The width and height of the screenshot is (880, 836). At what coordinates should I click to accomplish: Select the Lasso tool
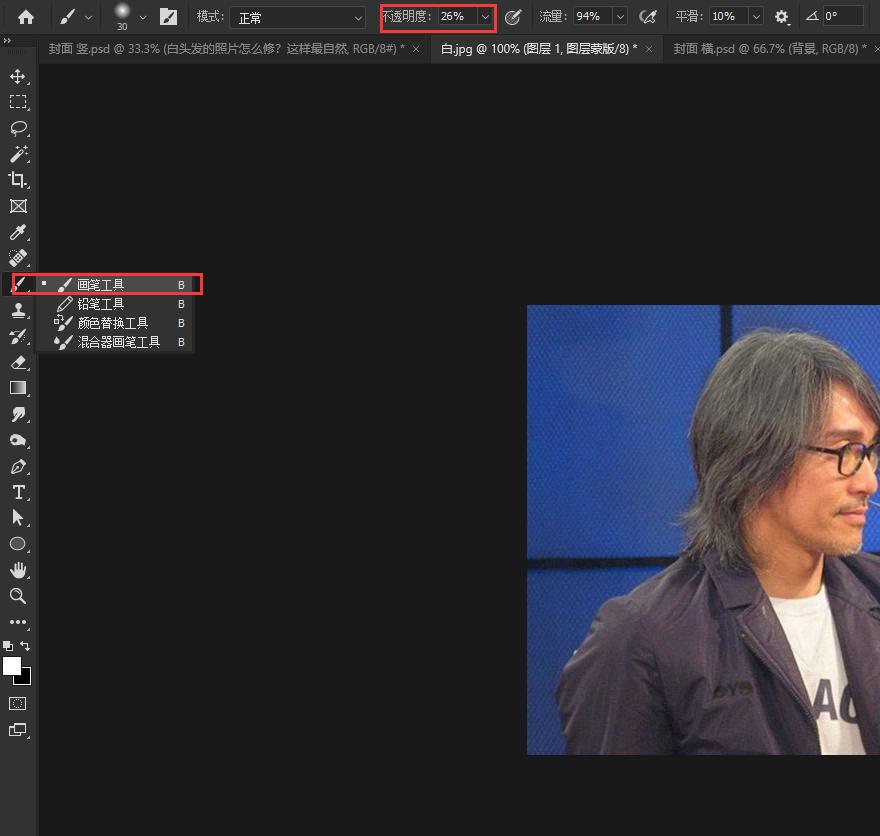tap(18, 128)
